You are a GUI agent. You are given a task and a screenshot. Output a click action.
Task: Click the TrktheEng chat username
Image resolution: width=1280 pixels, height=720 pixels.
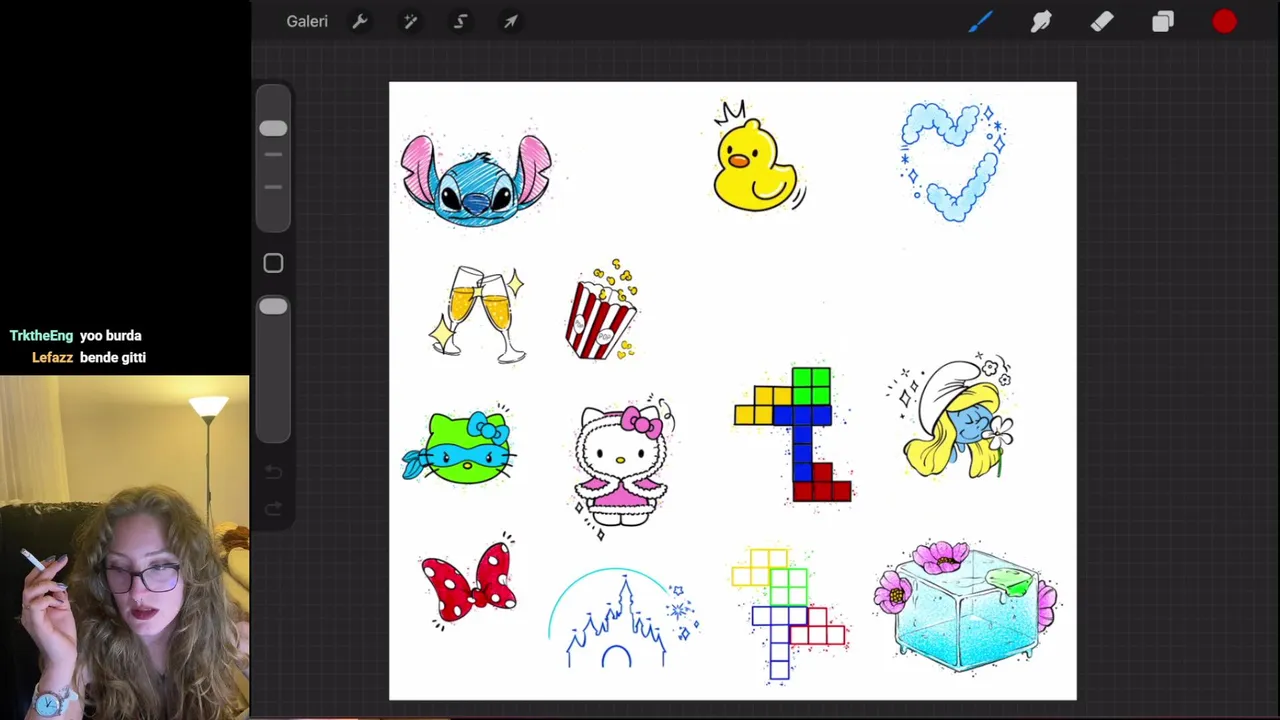[41, 336]
